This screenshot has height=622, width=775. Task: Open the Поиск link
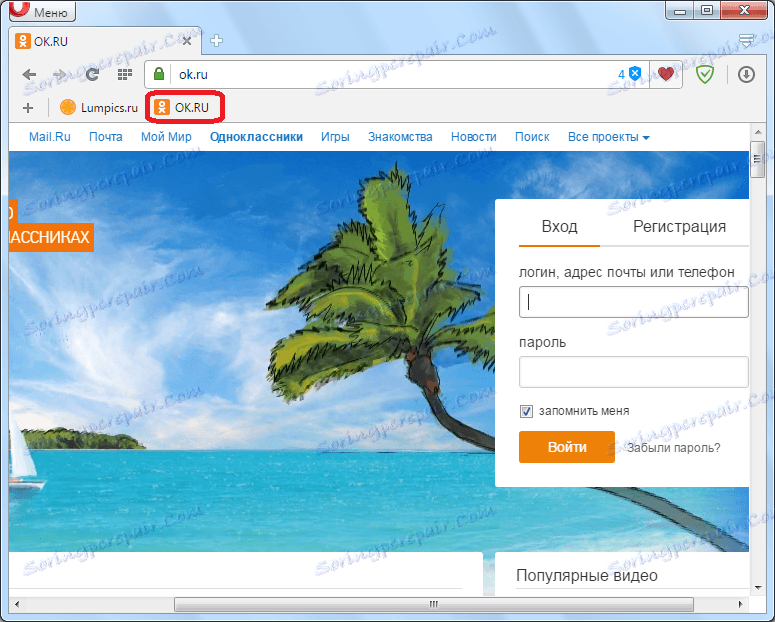(x=532, y=137)
